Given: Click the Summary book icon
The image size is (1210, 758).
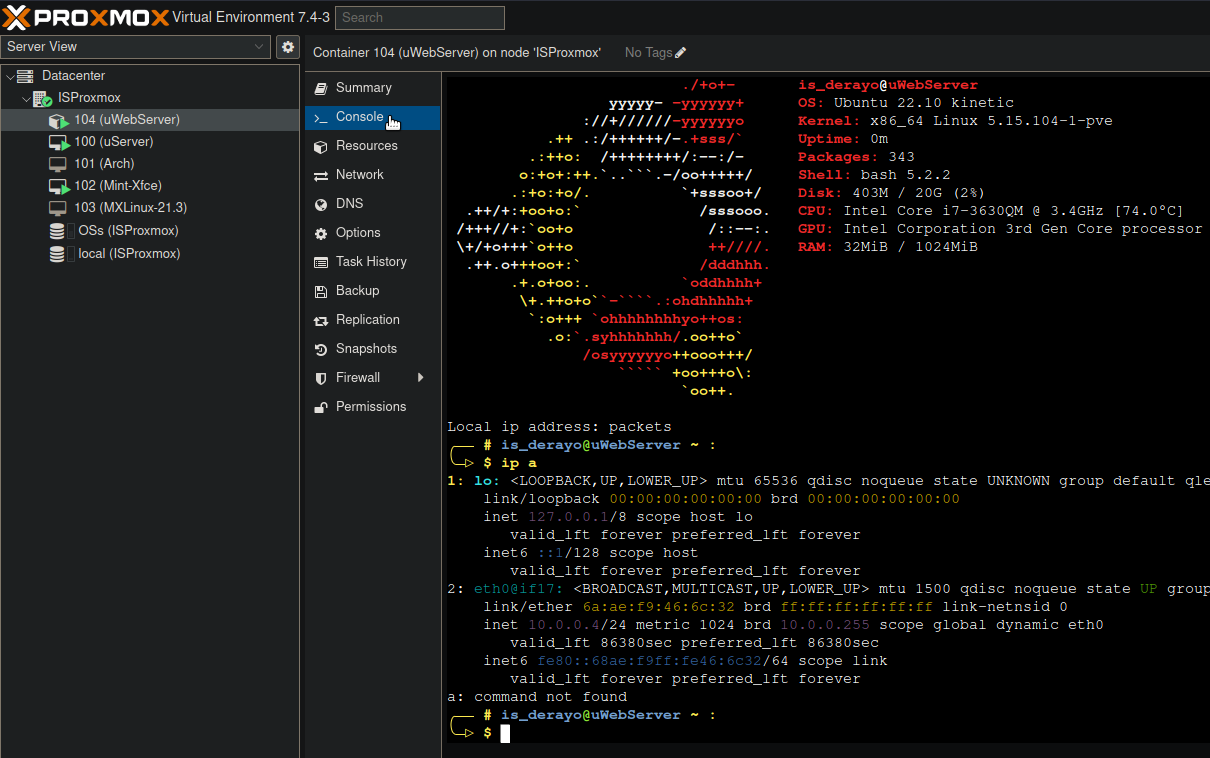Looking at the screenshot, I should (321, 88).
